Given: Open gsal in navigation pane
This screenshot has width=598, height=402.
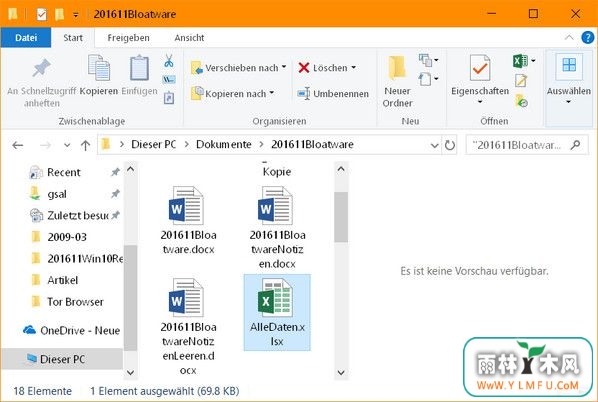Looking at the screenshot, I should [57, 194].
